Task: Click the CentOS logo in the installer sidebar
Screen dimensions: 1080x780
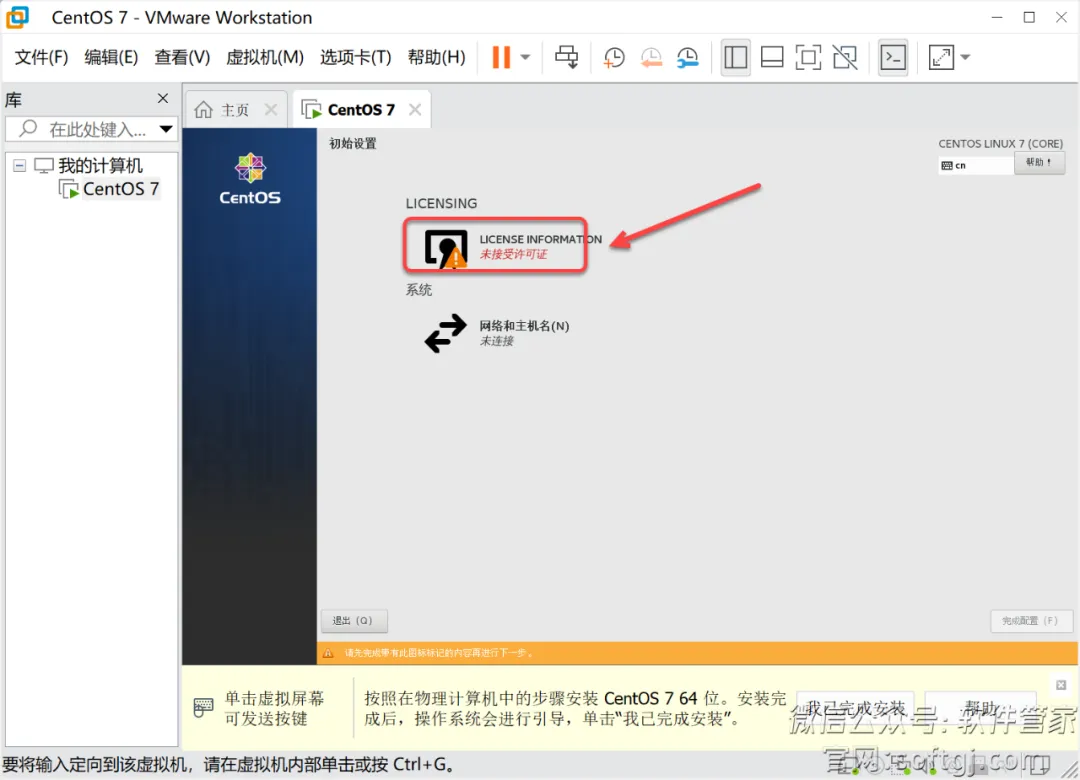Action: (x=250, y=178)
